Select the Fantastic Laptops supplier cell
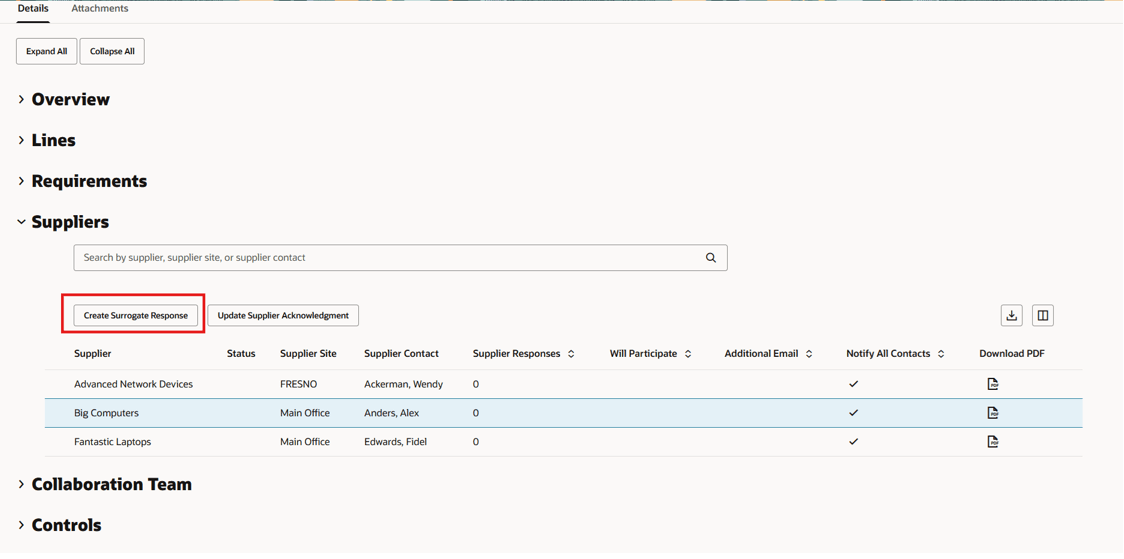Screen dimensions: 1124x559 (x=113, y=441)
